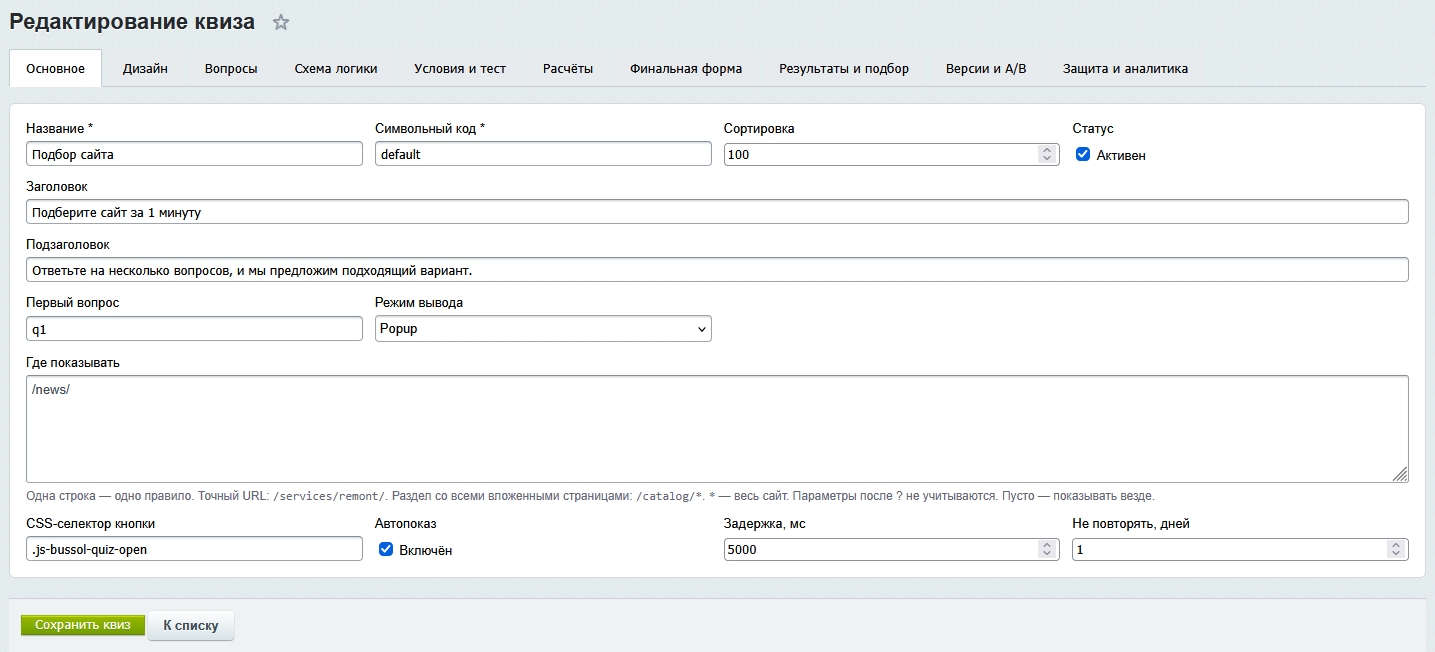The height and width of the screenshot is (652, 1435).
Task: Click the К списку button
Action: 190,625
